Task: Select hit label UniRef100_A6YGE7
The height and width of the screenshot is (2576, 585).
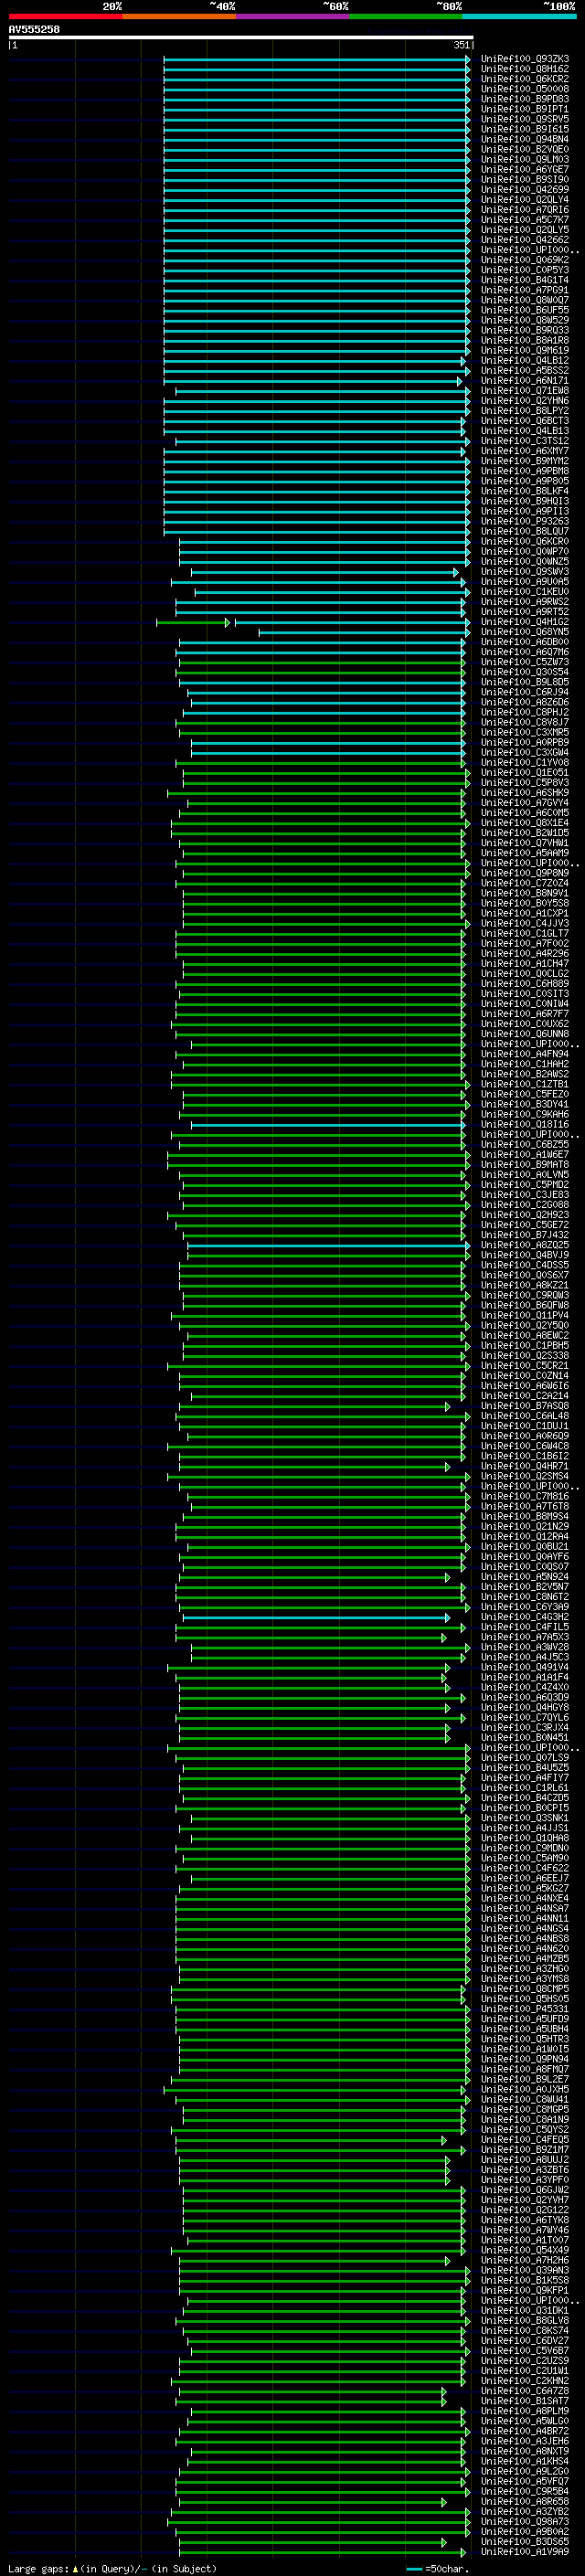Action: pyautogui.click(x=525, y=169)
